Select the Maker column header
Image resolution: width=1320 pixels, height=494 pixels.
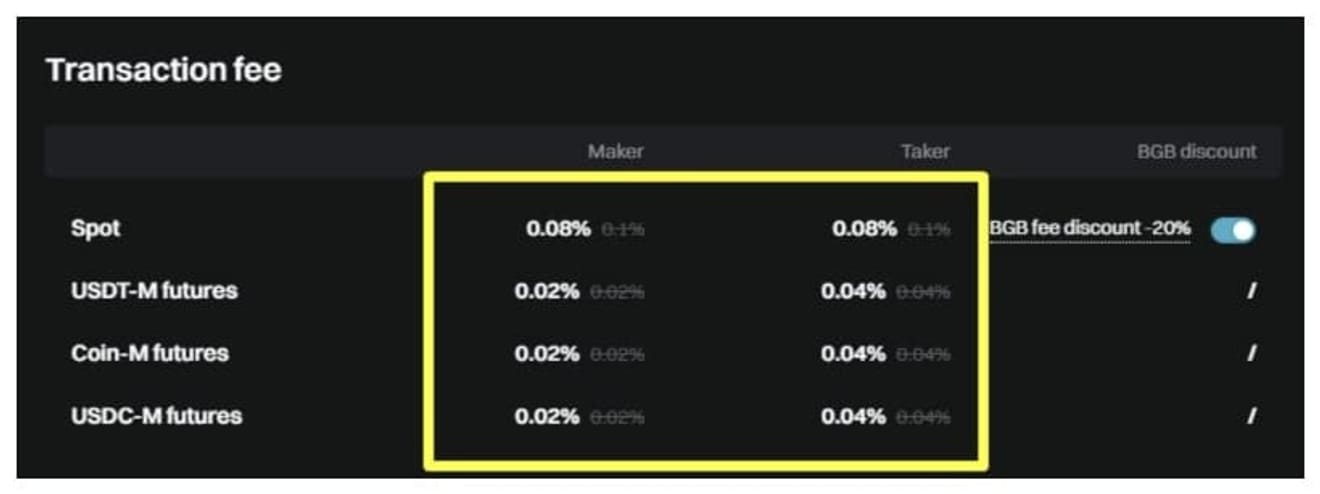615,152
